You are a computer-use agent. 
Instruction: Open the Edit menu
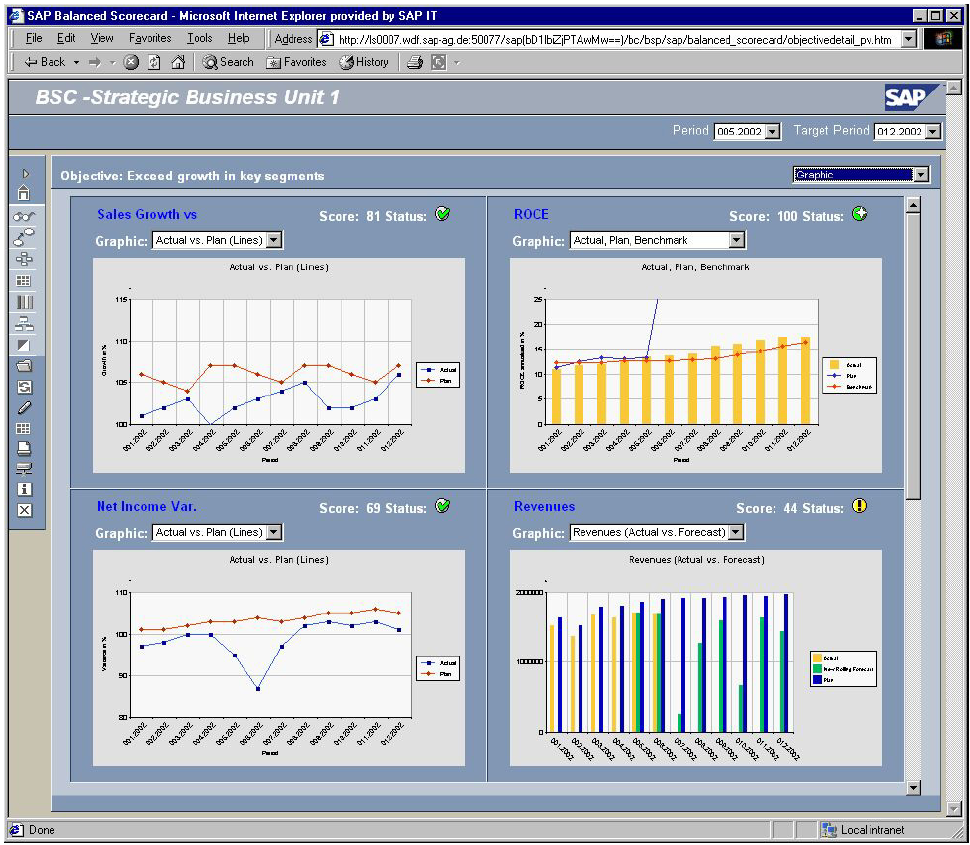click(x=66, y=38)
